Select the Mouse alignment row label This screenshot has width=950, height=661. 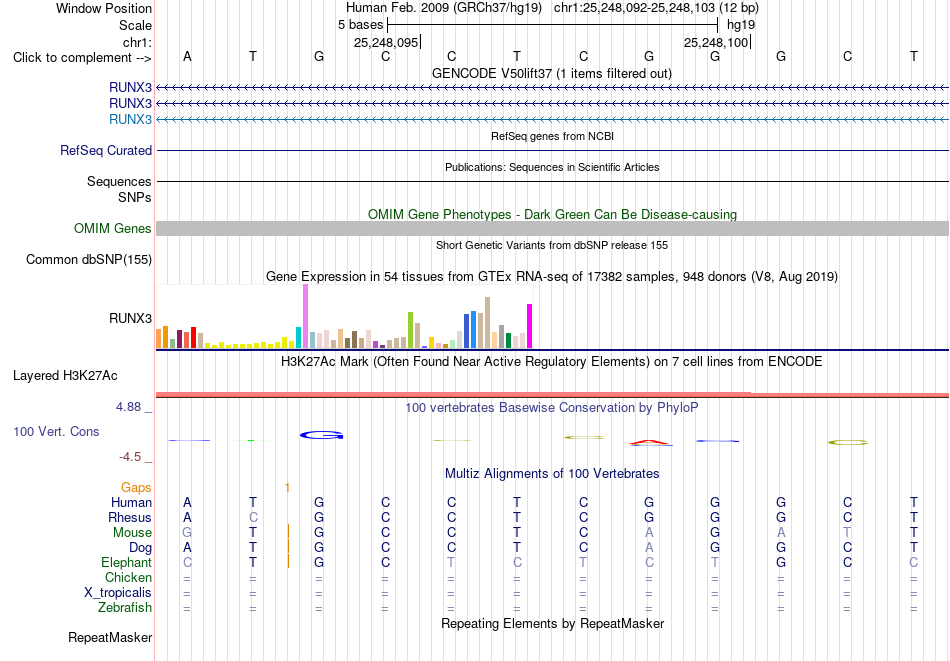coord(132,533)
